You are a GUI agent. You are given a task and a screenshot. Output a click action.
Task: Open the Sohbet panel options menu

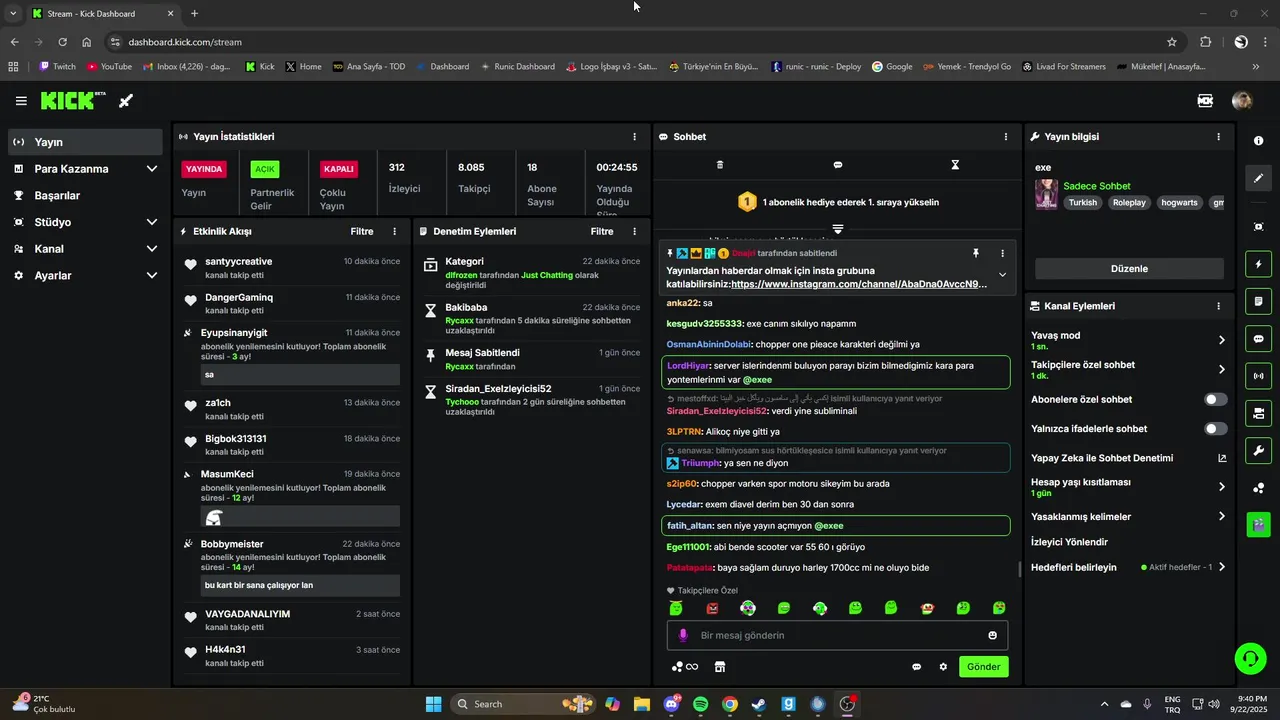click(1006, 136)
